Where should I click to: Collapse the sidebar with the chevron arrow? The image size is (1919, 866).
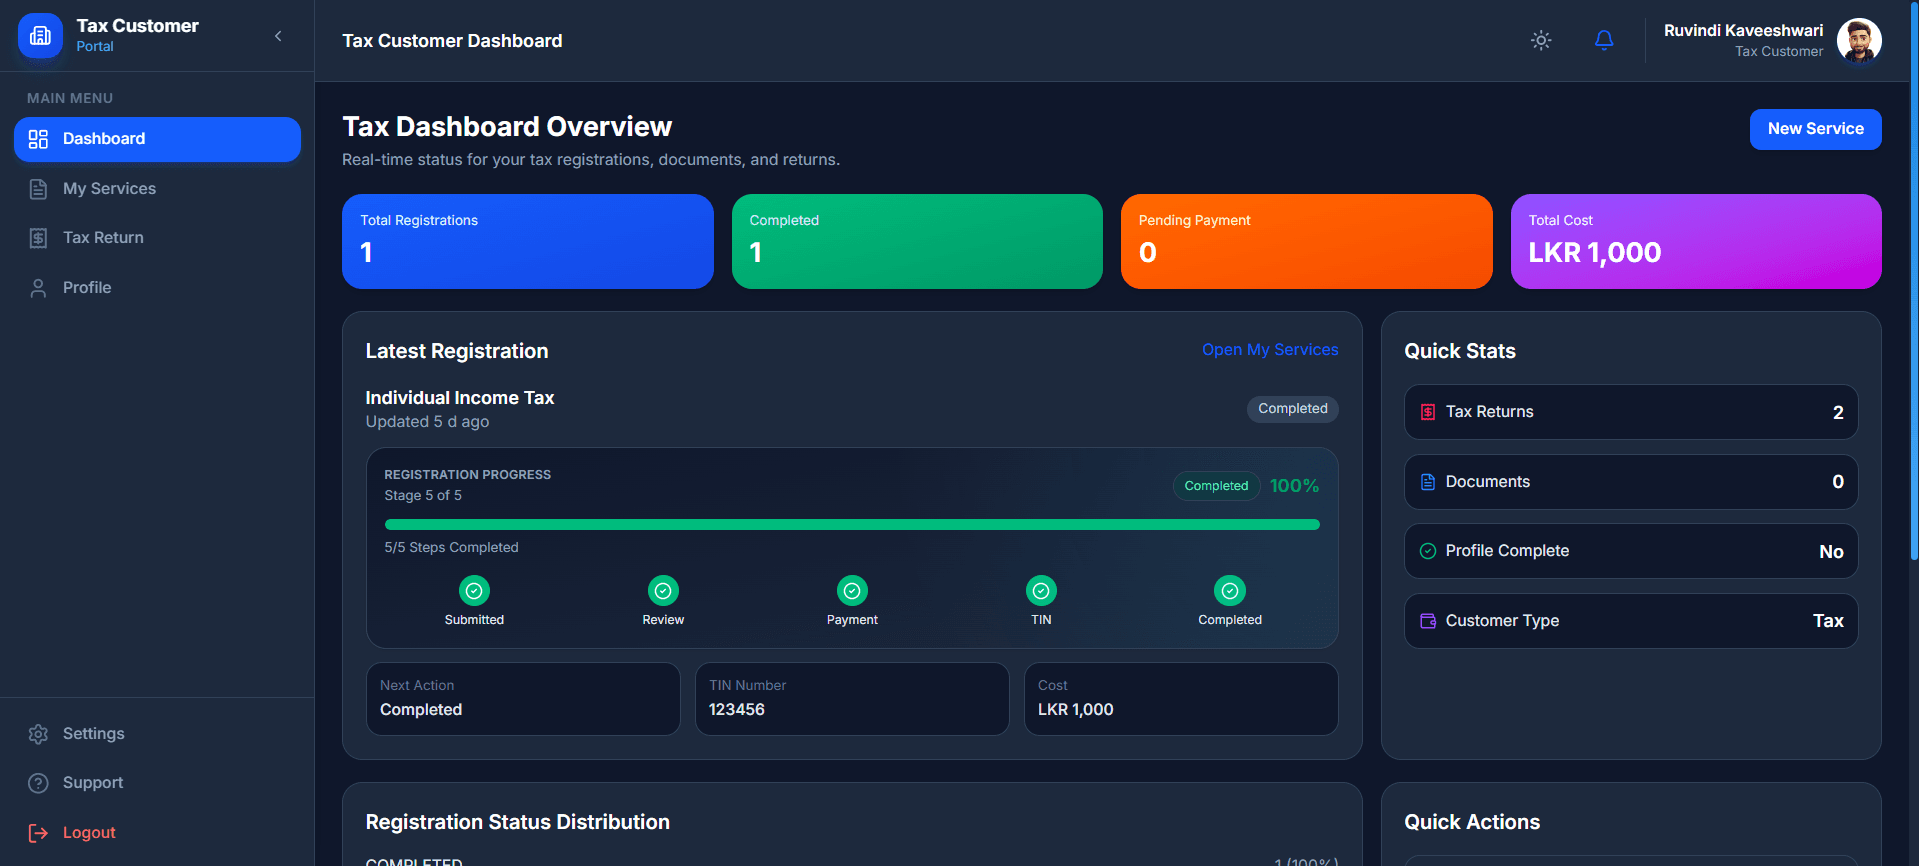278,36
